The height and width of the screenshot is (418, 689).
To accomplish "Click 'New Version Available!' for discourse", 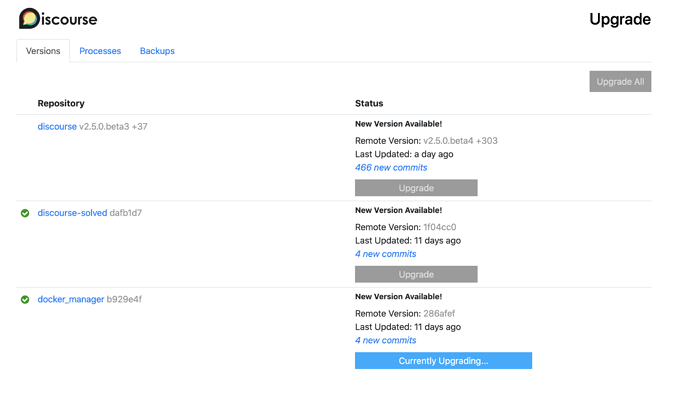I will 399,124.
